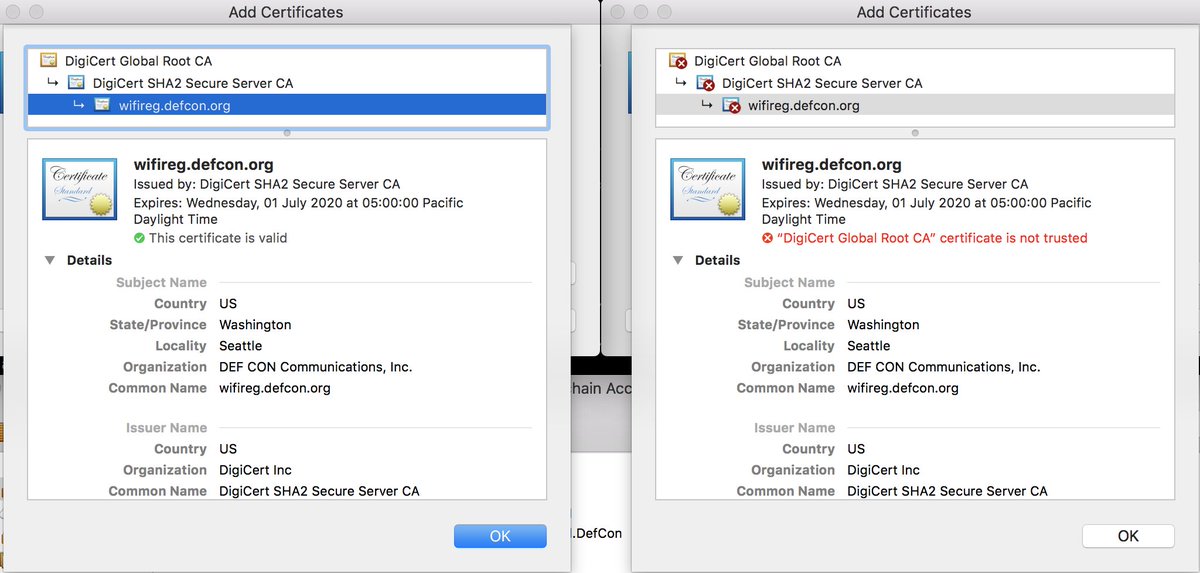This screenshot has height=573, width=1200.
Task: Click 'Issued by' line in right dialog
Action: pos(895,184)
